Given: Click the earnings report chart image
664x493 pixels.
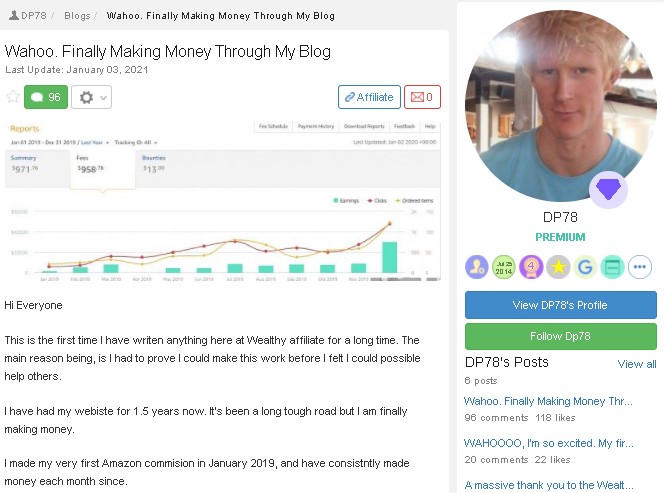Looking at the screenshot, I should click(x=223, y=202).
